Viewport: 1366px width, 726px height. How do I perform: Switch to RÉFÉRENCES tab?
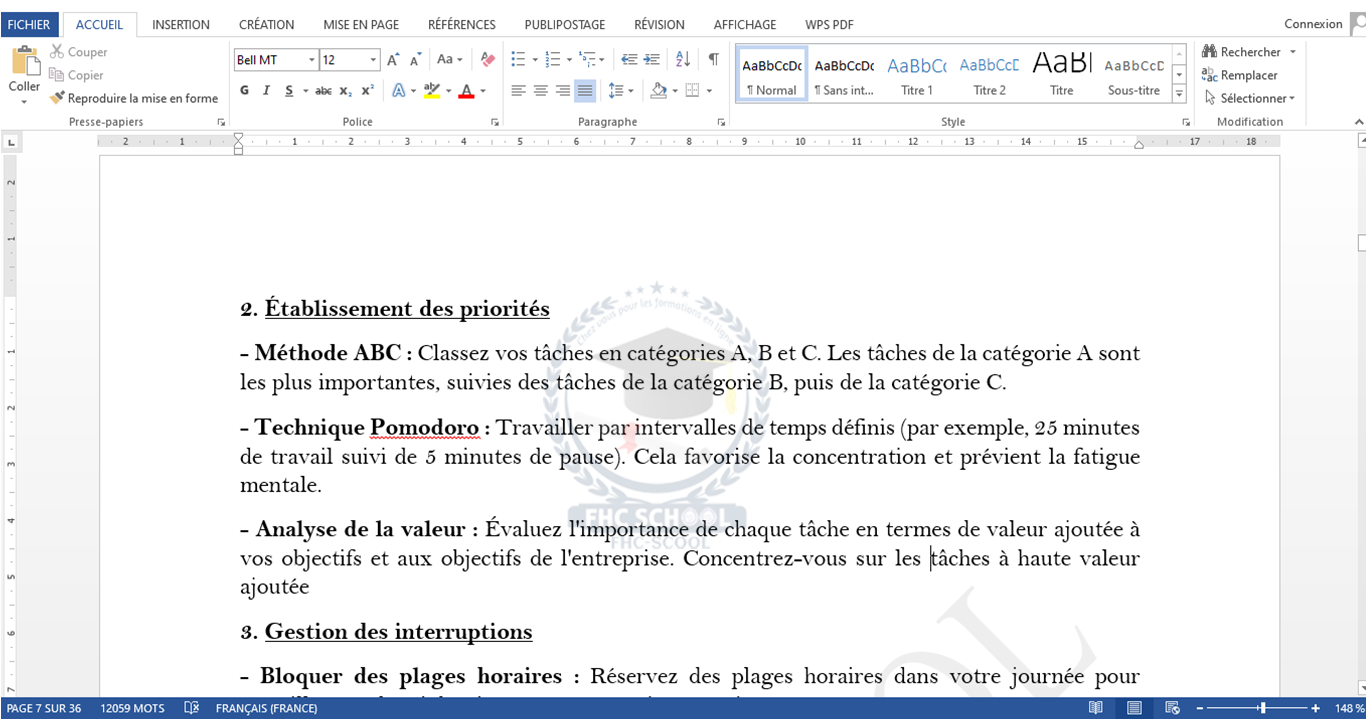click(x=461, y=24)
